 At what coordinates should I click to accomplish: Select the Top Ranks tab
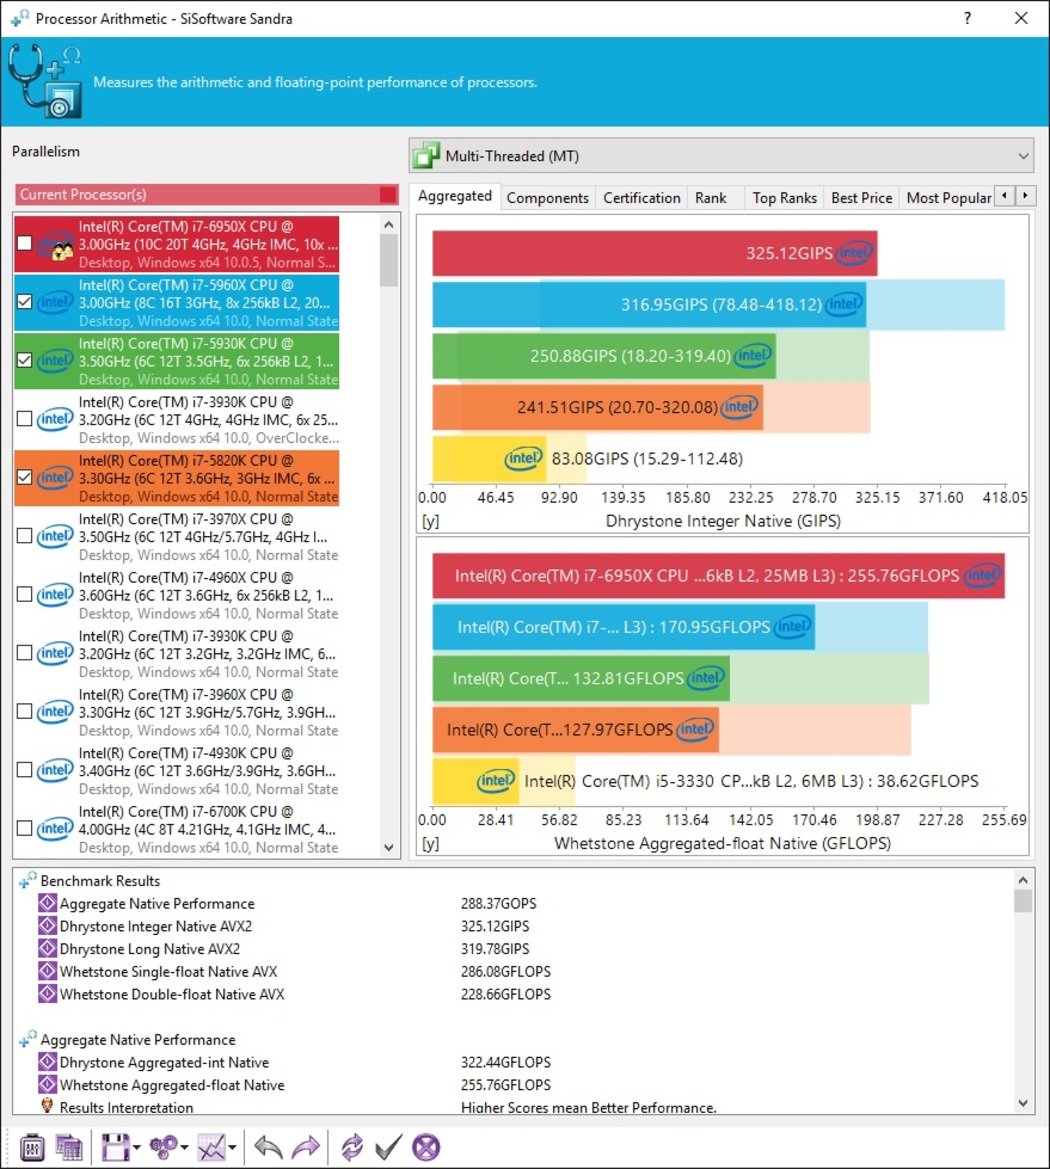pos(784,198)
